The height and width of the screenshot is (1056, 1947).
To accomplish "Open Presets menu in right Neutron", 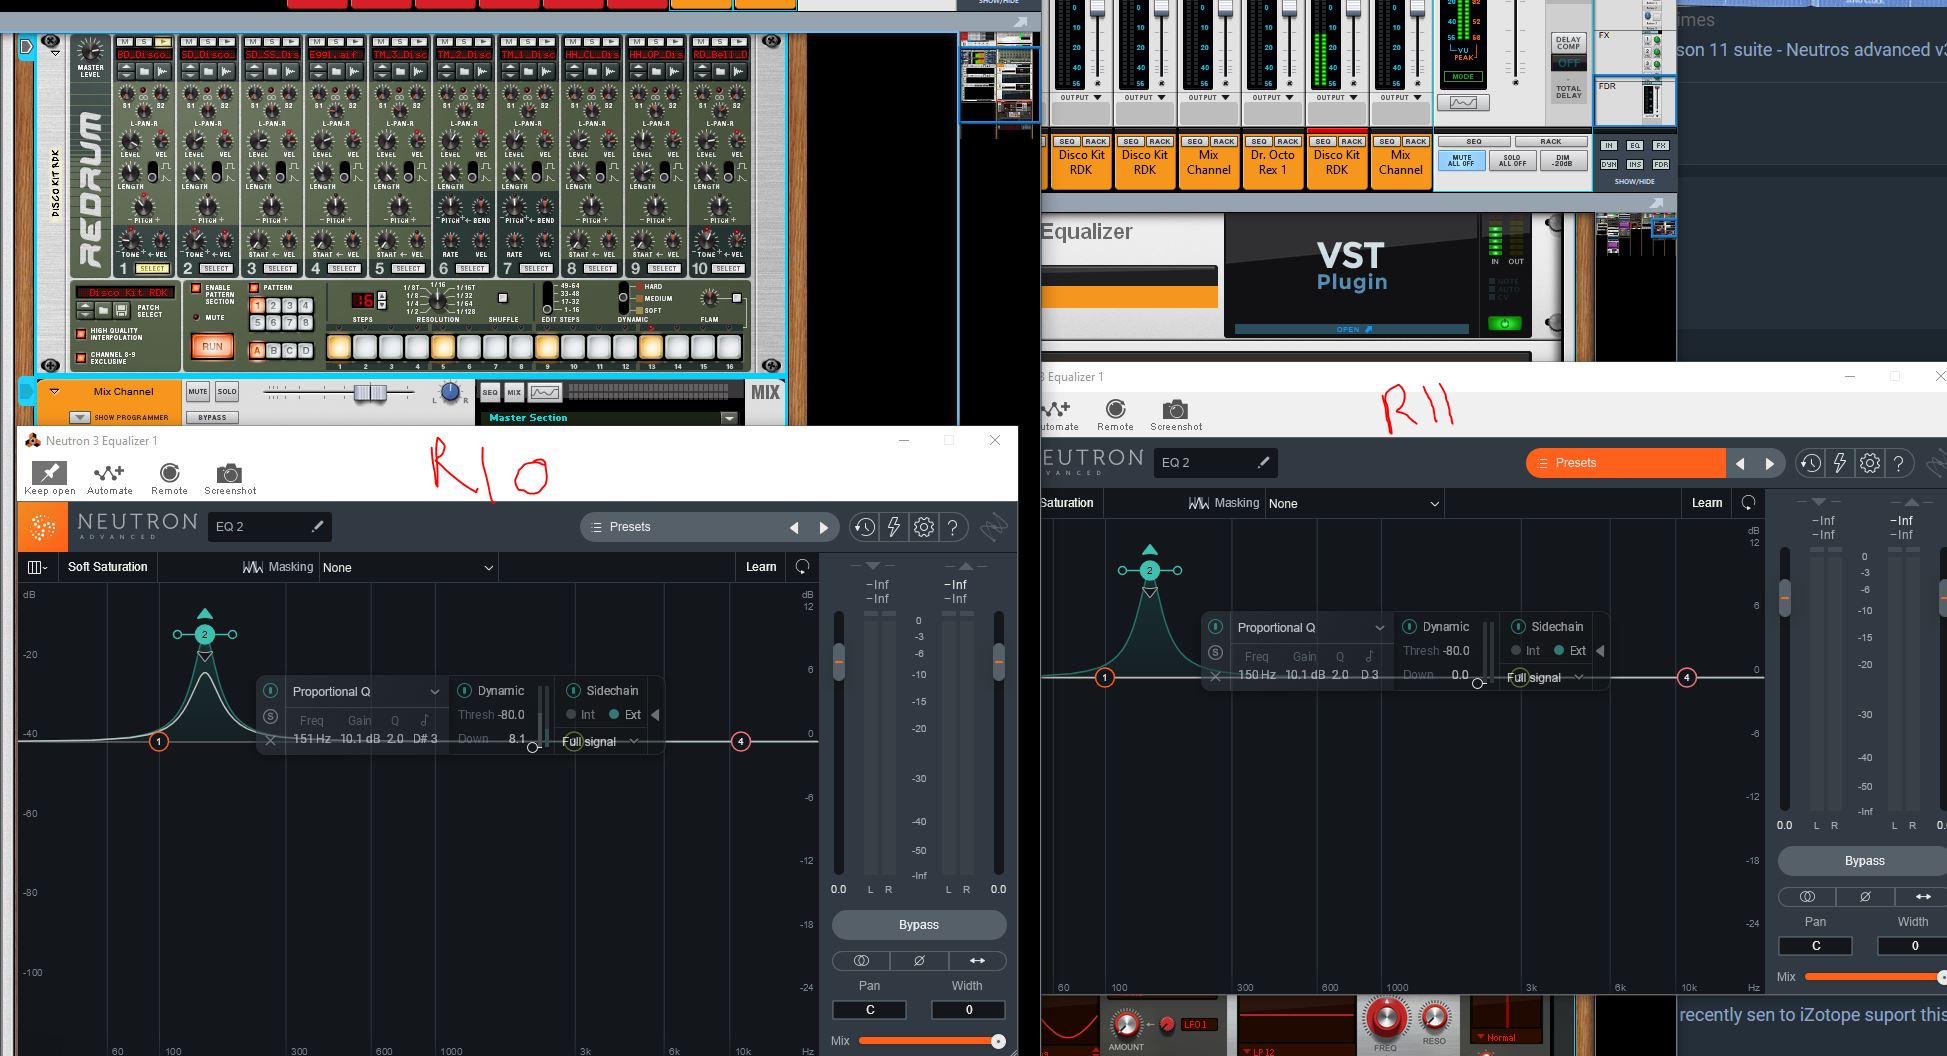I will tap(1626, 463).
